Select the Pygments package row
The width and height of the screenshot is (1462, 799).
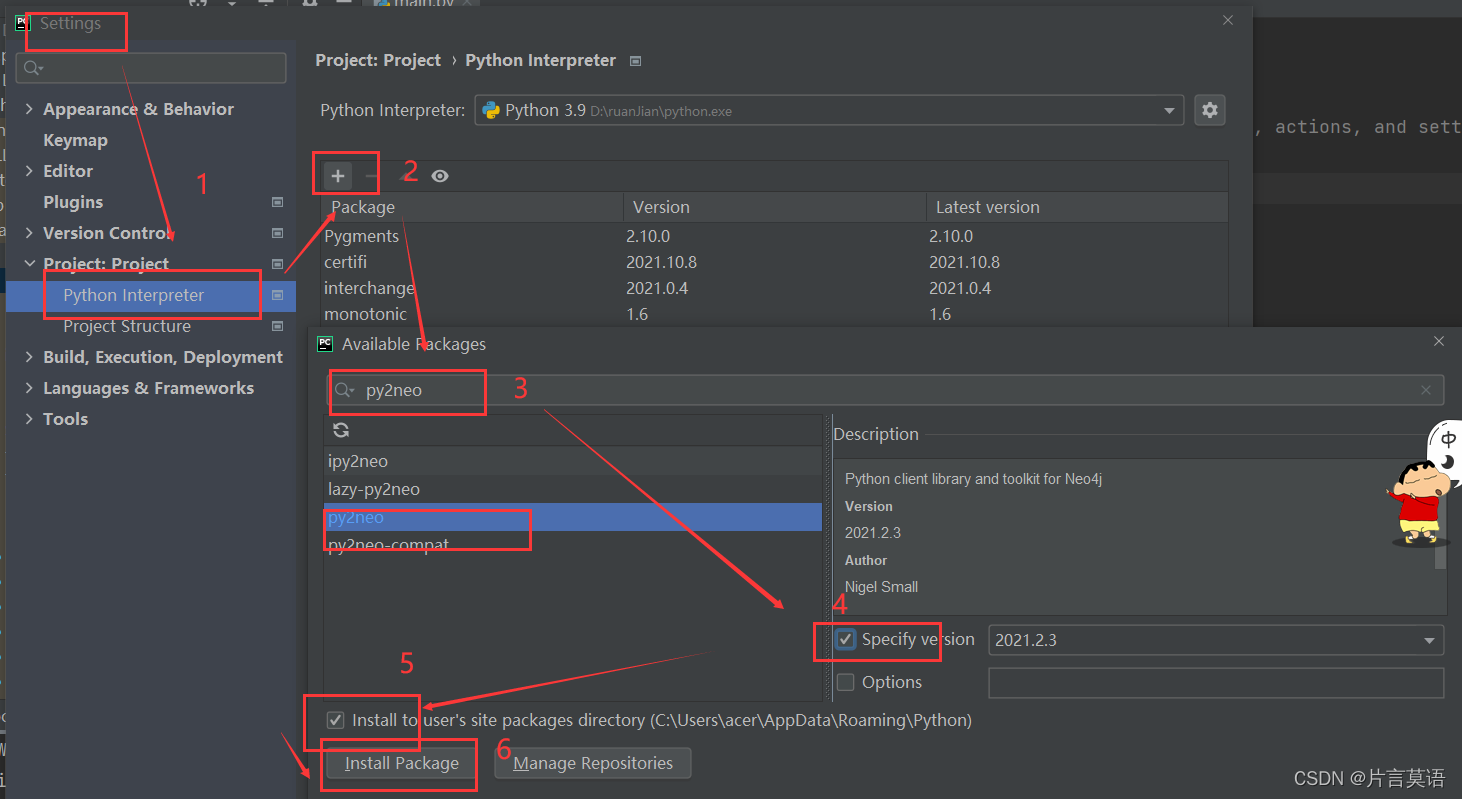pos(775,236)
